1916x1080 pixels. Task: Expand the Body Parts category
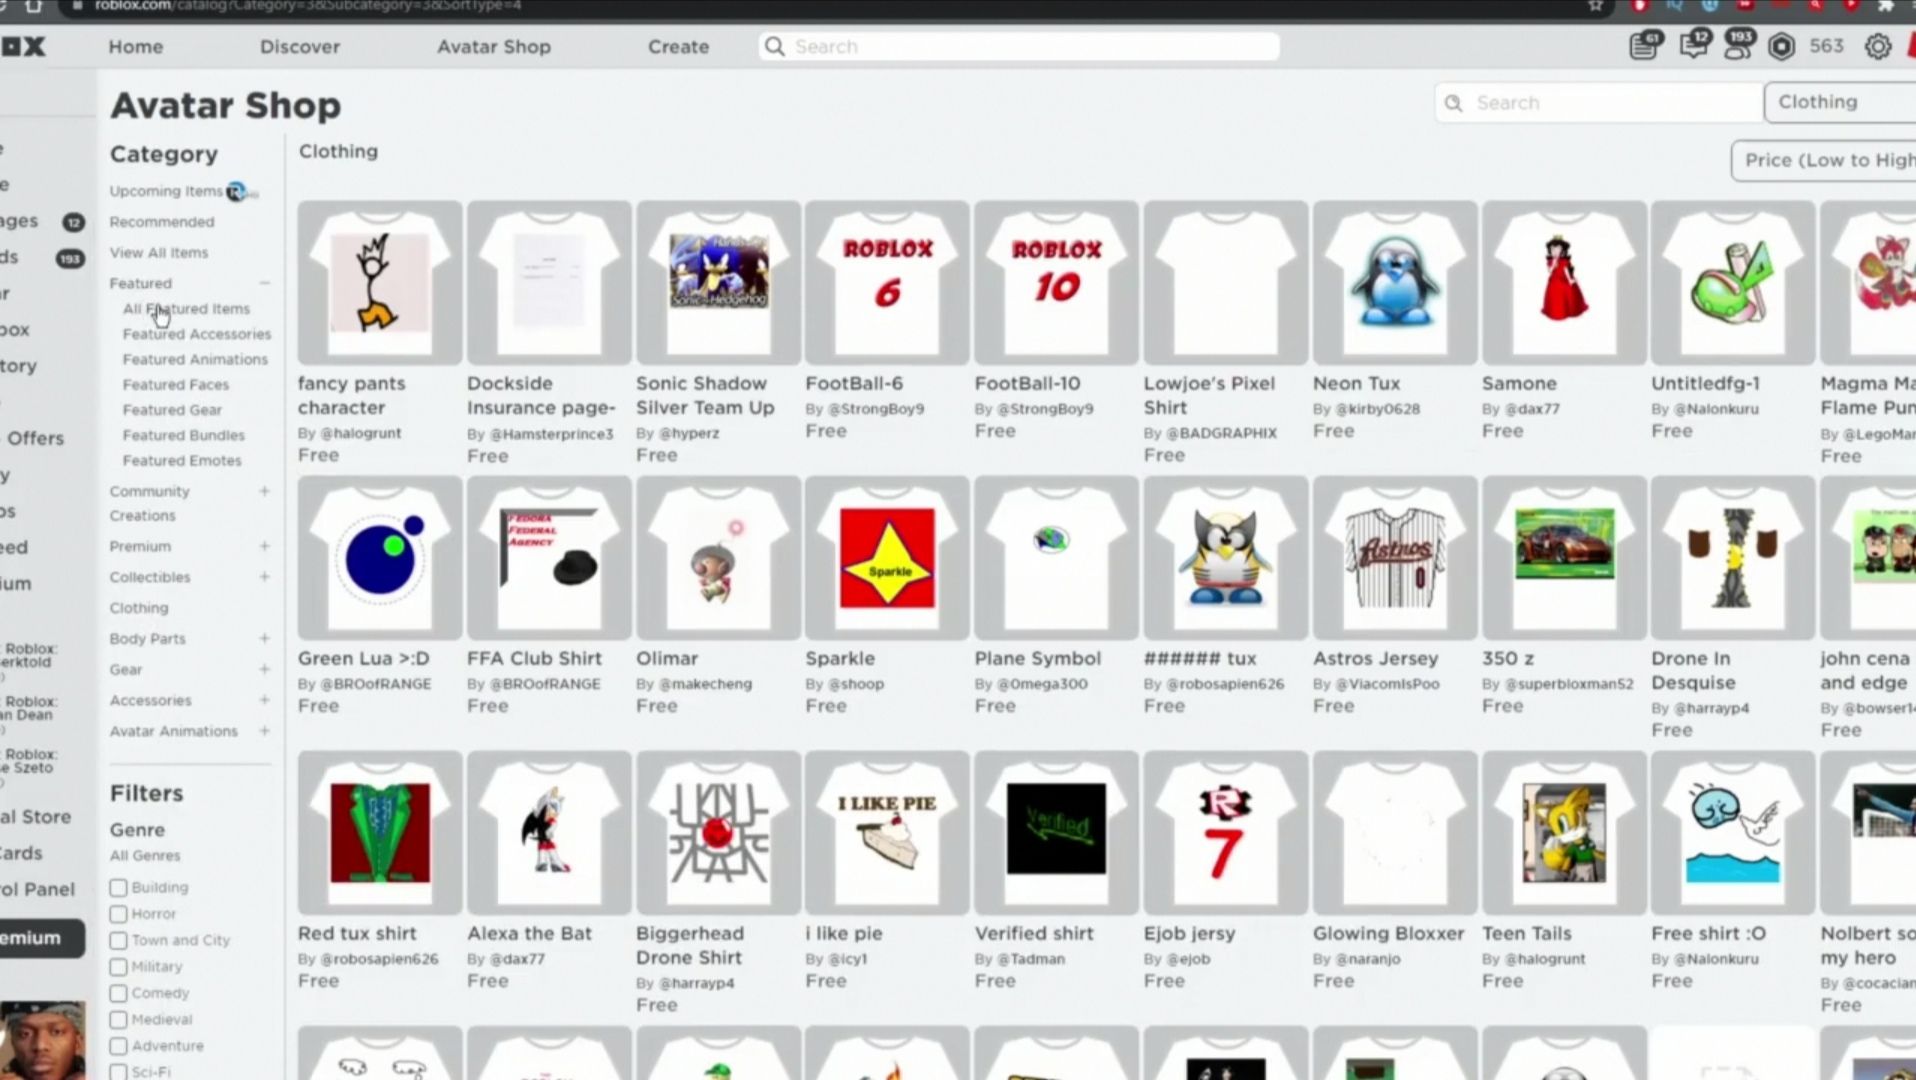pos(264,638)
